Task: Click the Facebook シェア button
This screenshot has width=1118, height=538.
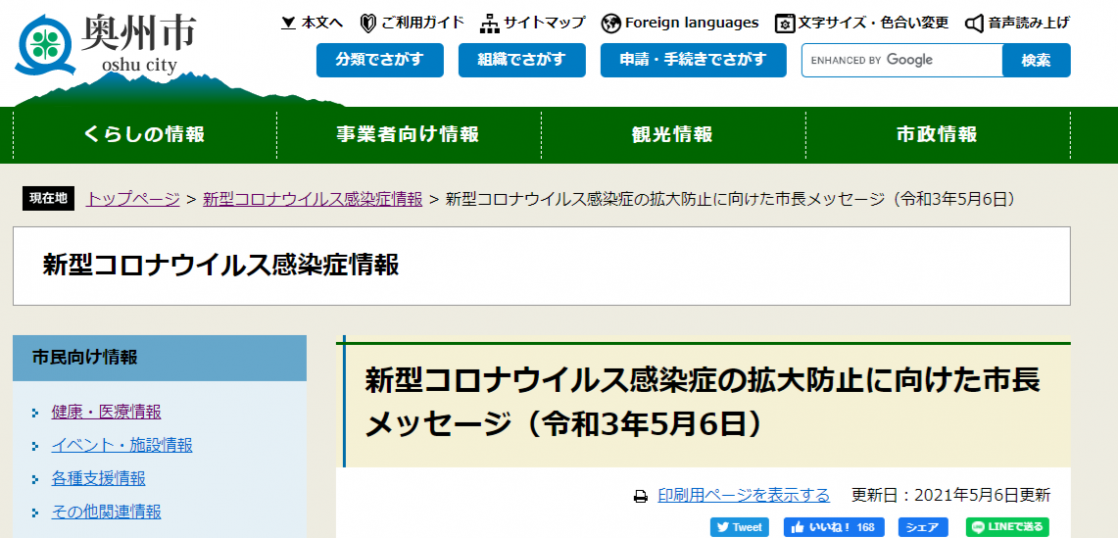Action: tap(923, 527)
